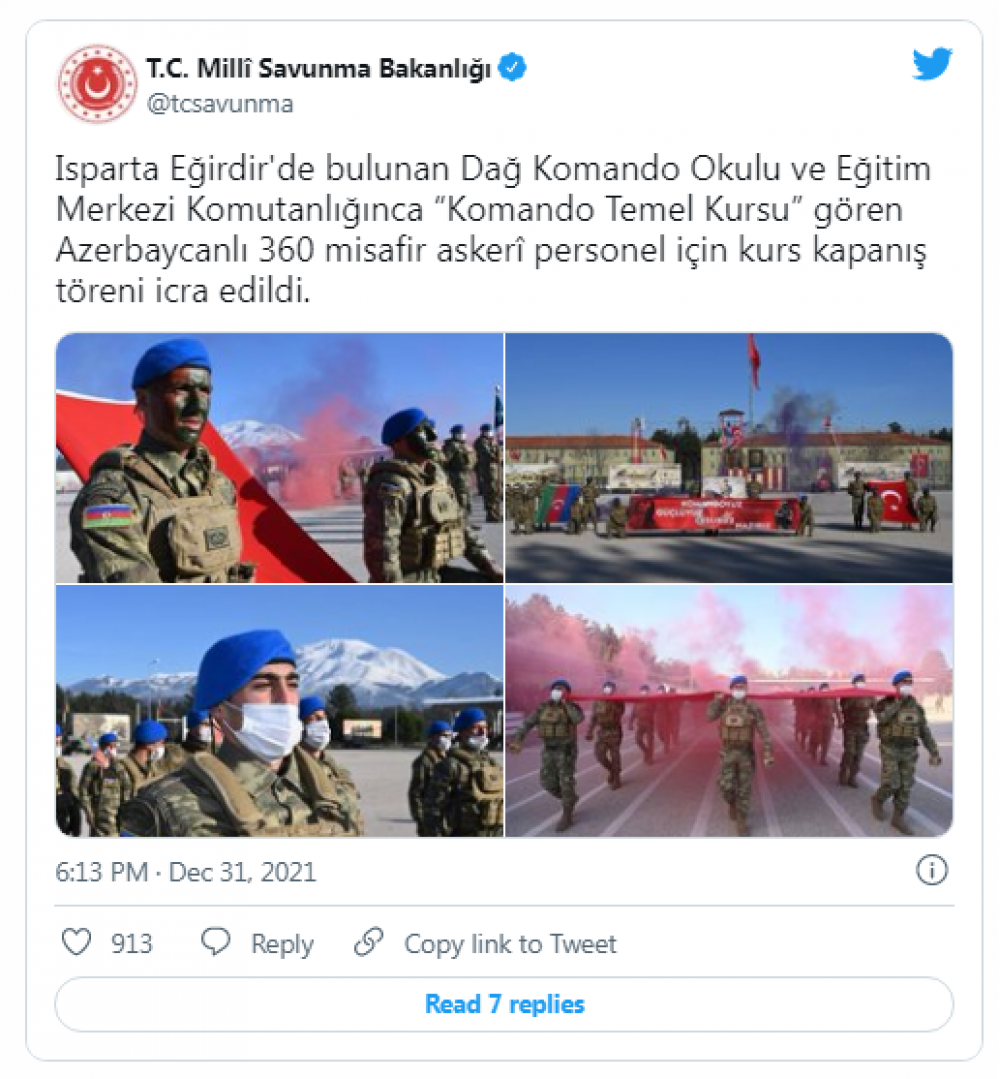Open photo of camouflaged soldier with Azerbaijan patch
This screenshot has height=1079, width=1000.
tap(279, 458)
